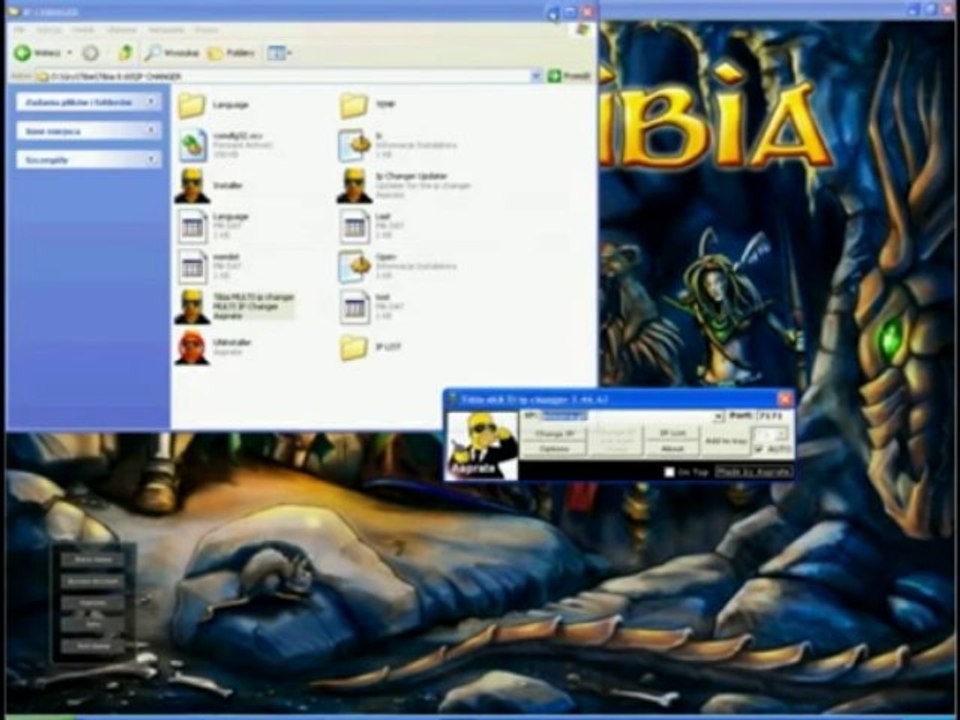
Task: Open the Edycja menu in Explorer
Action: click(x=48, y=29)
